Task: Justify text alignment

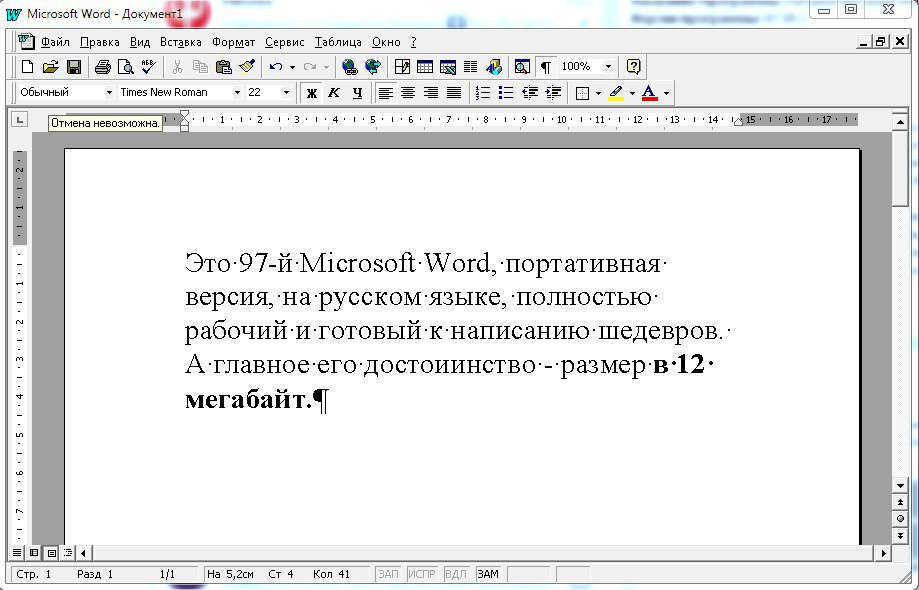Action: [x=454, y=93]
